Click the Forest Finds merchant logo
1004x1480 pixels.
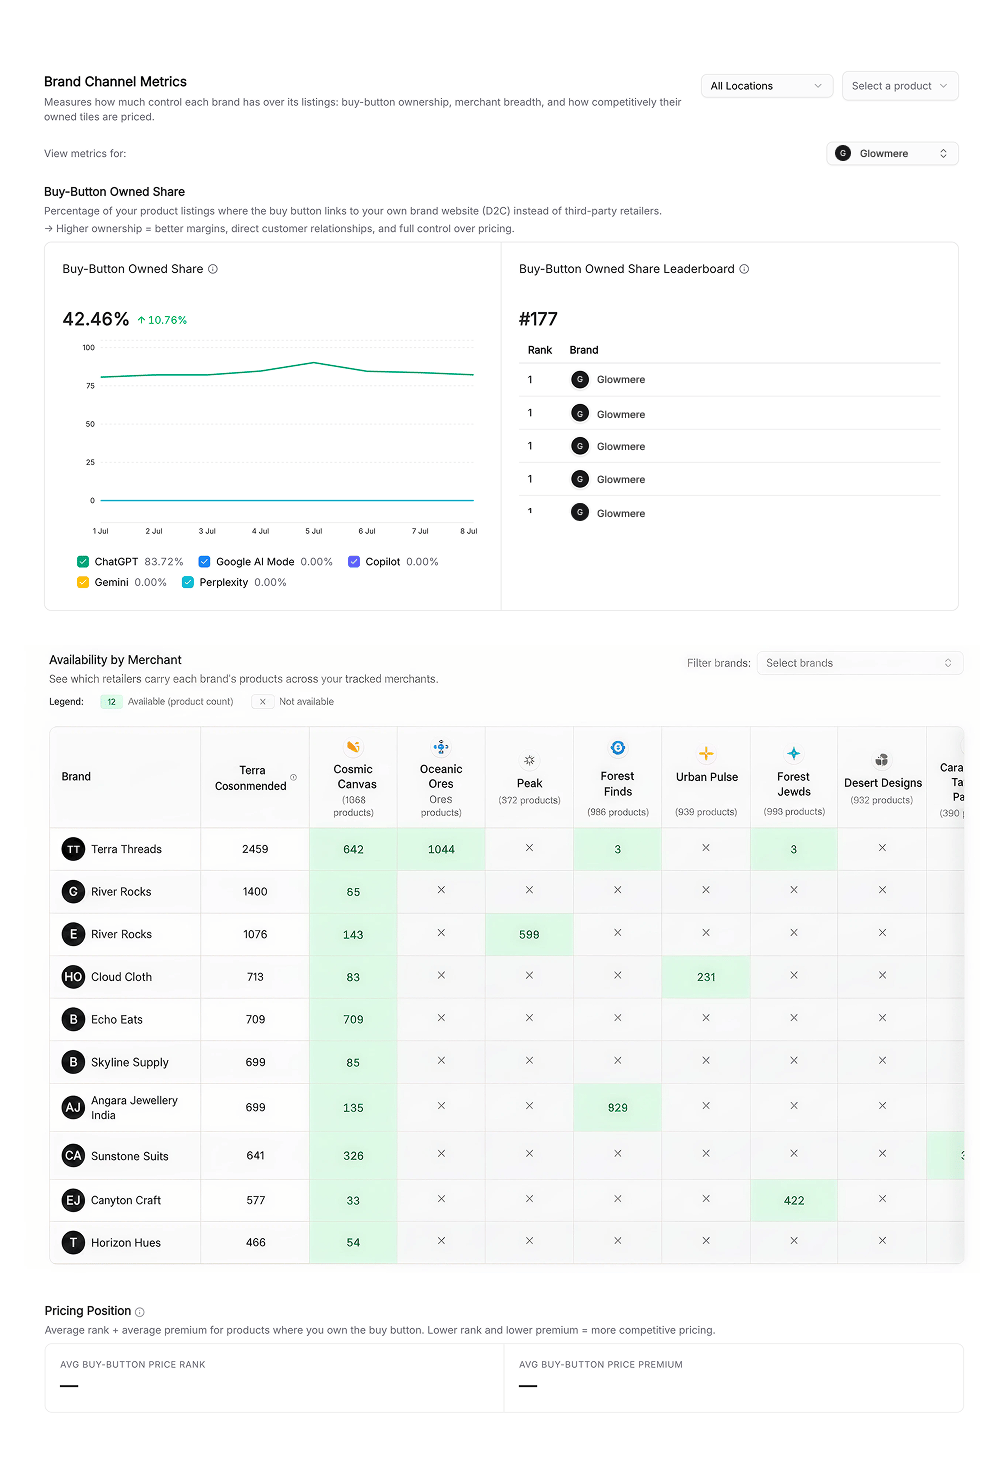[x=618, y=748]
